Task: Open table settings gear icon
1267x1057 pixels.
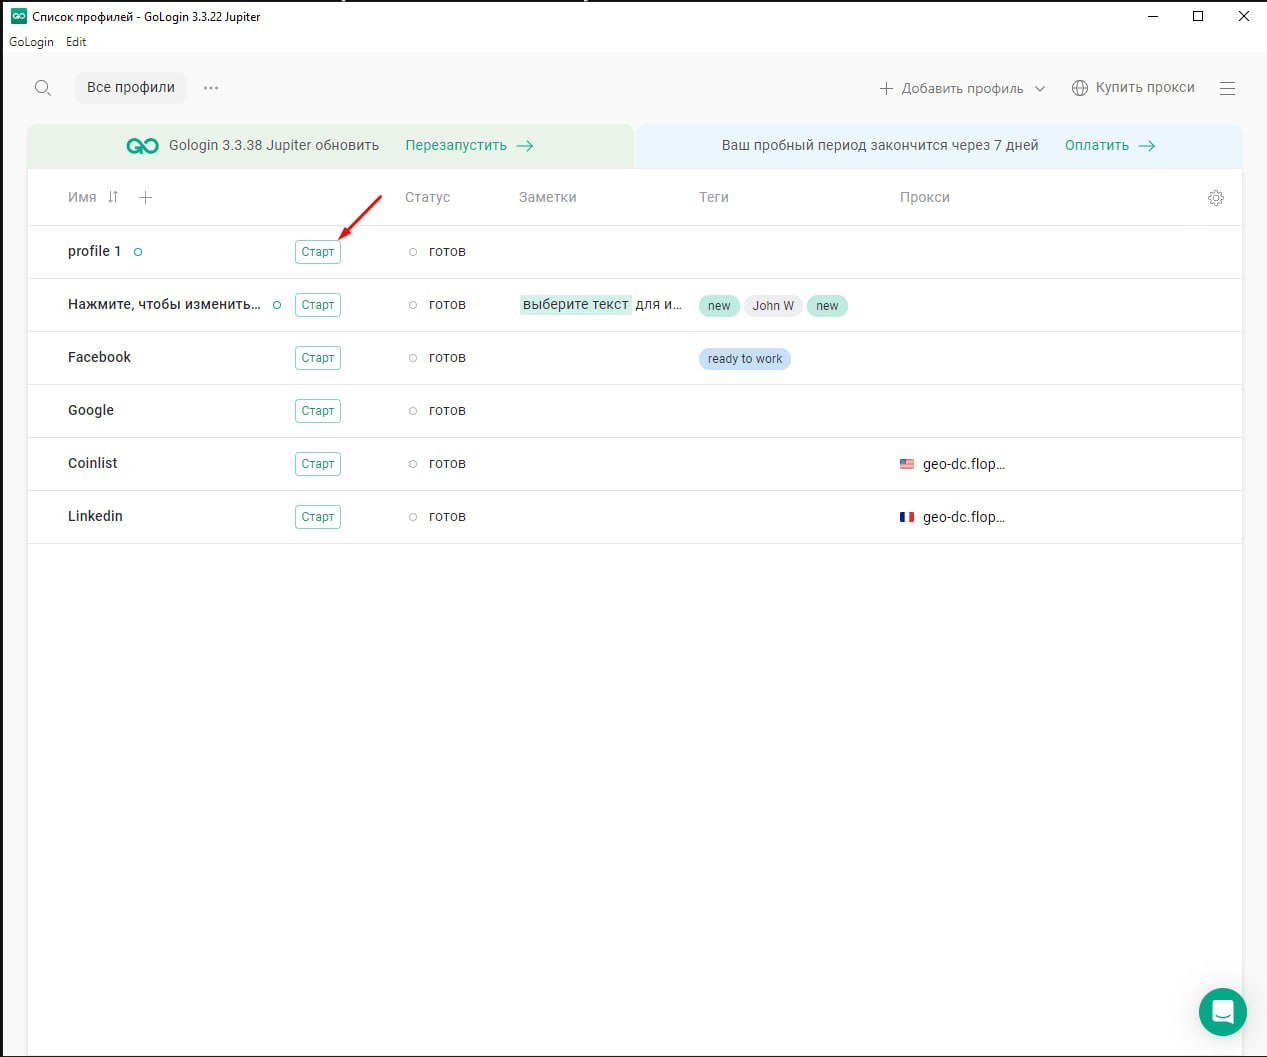Action: coord(1216,198)
